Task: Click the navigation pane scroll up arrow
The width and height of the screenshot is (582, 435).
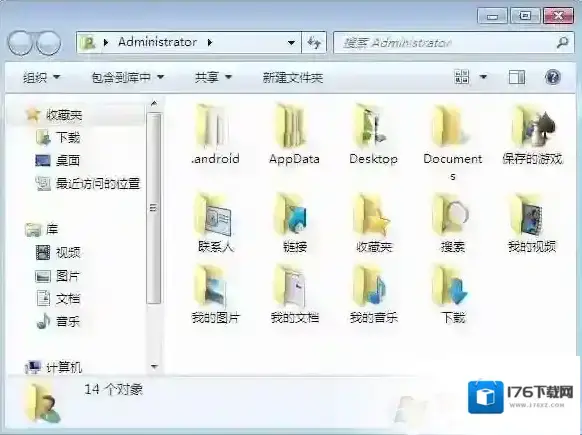Action: [x=154, y=104]
